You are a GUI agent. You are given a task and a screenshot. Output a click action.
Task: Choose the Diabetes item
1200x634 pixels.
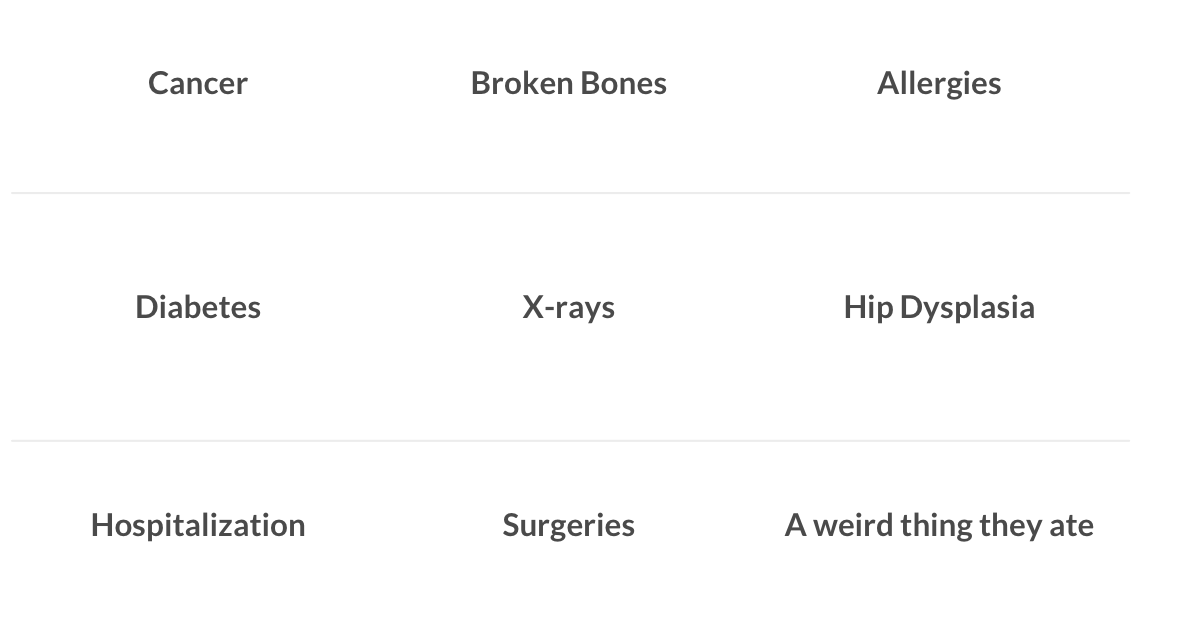(198, 306)
